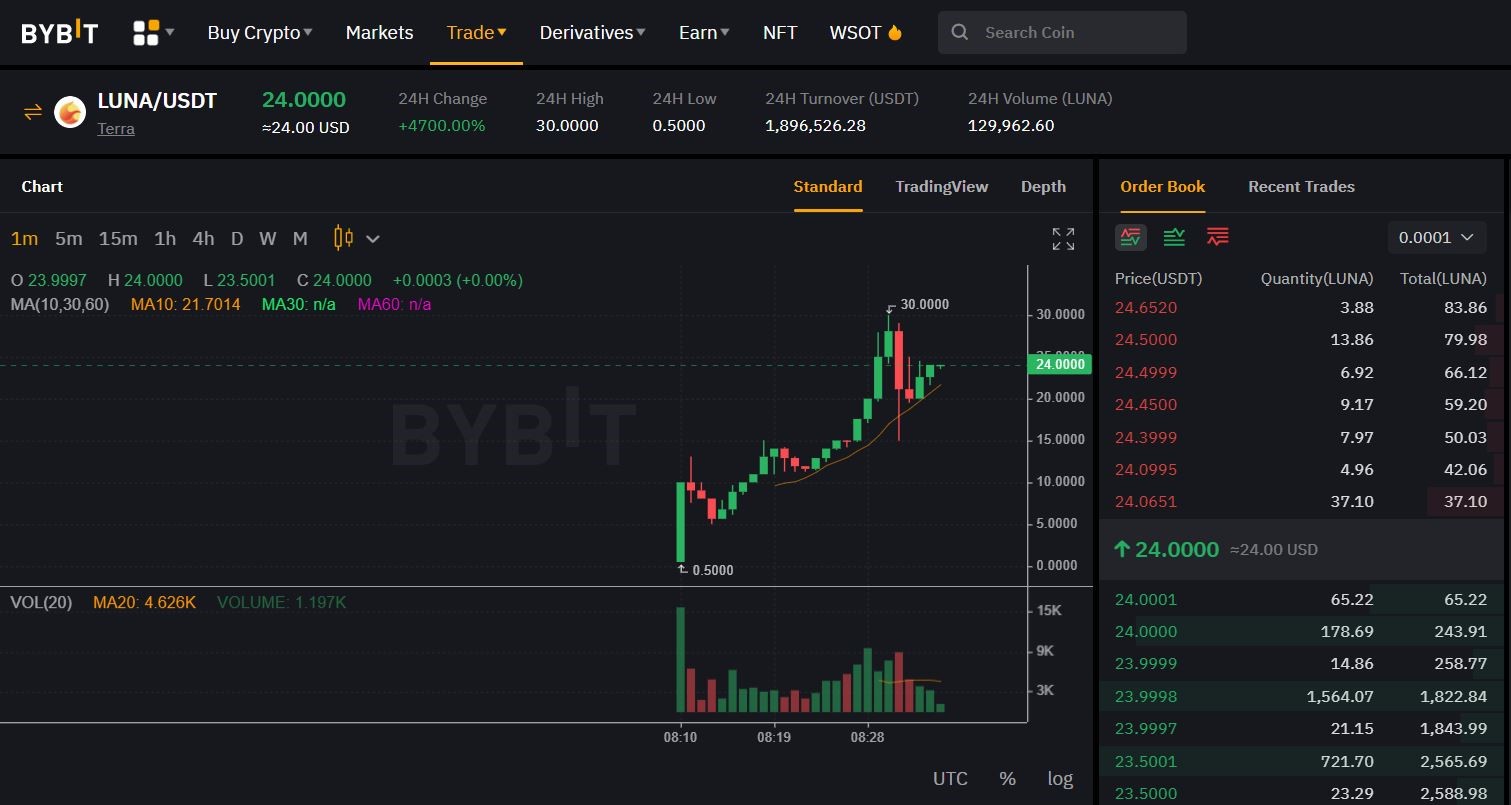Click the MA10: 21.7014 indicator label
This screenshot has width=1511, height=805.
point(185,304)
